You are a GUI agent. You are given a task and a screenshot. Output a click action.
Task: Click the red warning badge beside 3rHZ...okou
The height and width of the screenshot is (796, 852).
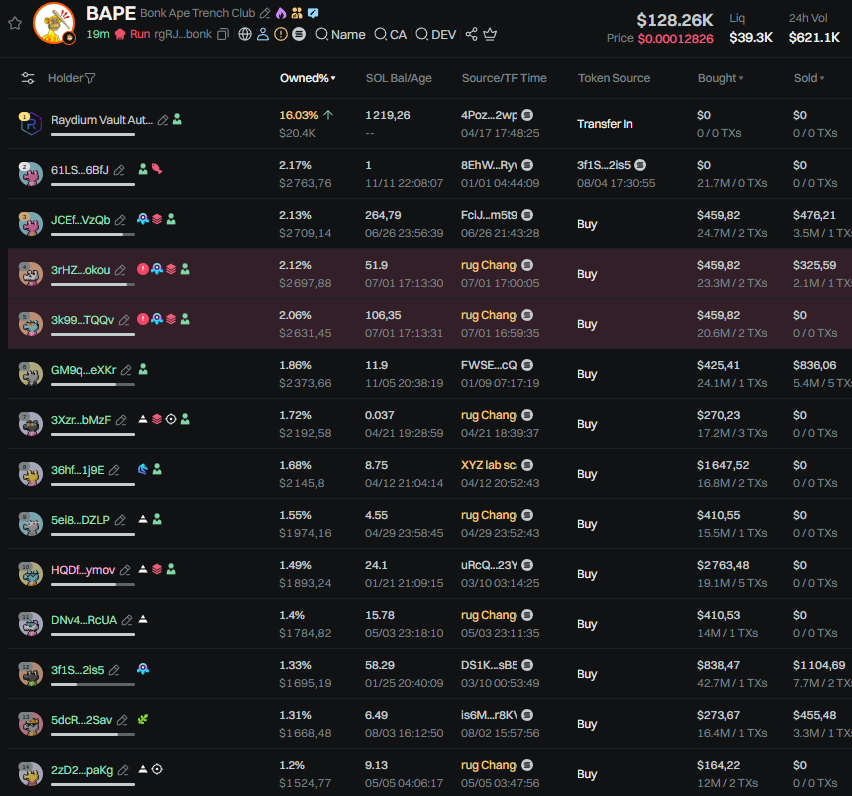tap(143, 269)
